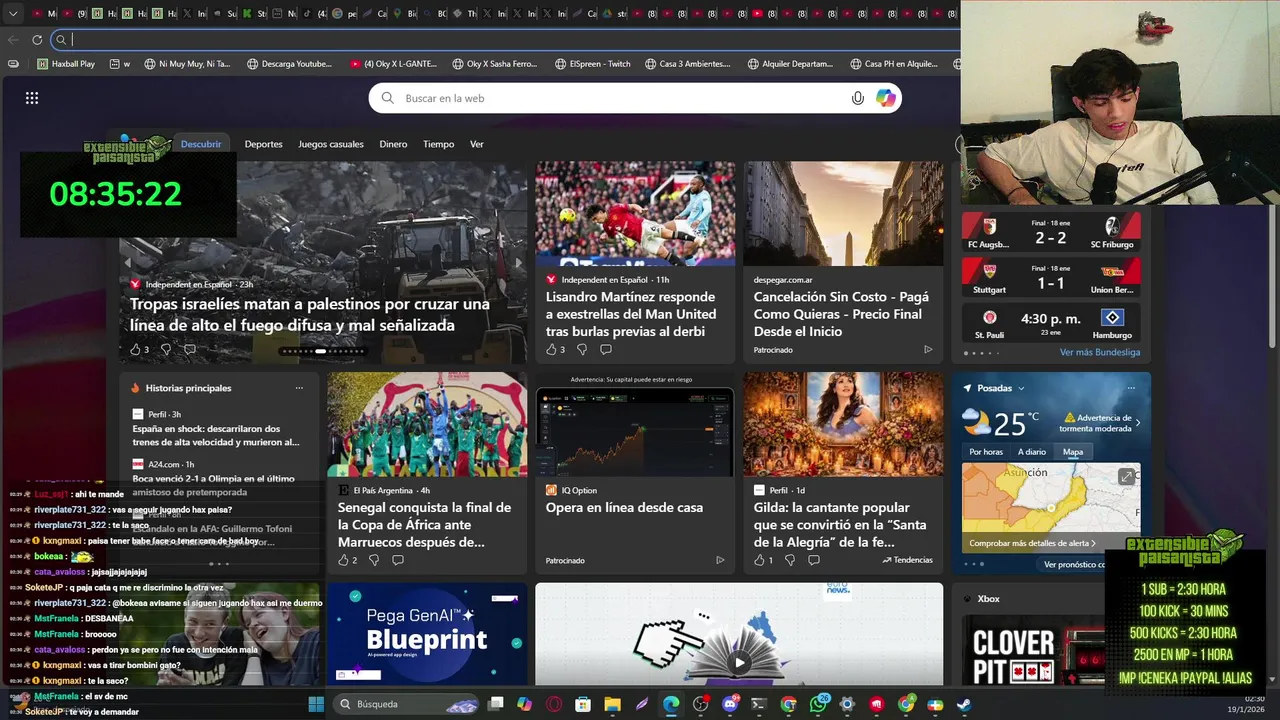Click Ver más Bundesliga link
The width and height of the screenshot is (1280, 720).
coord(1100,352)
